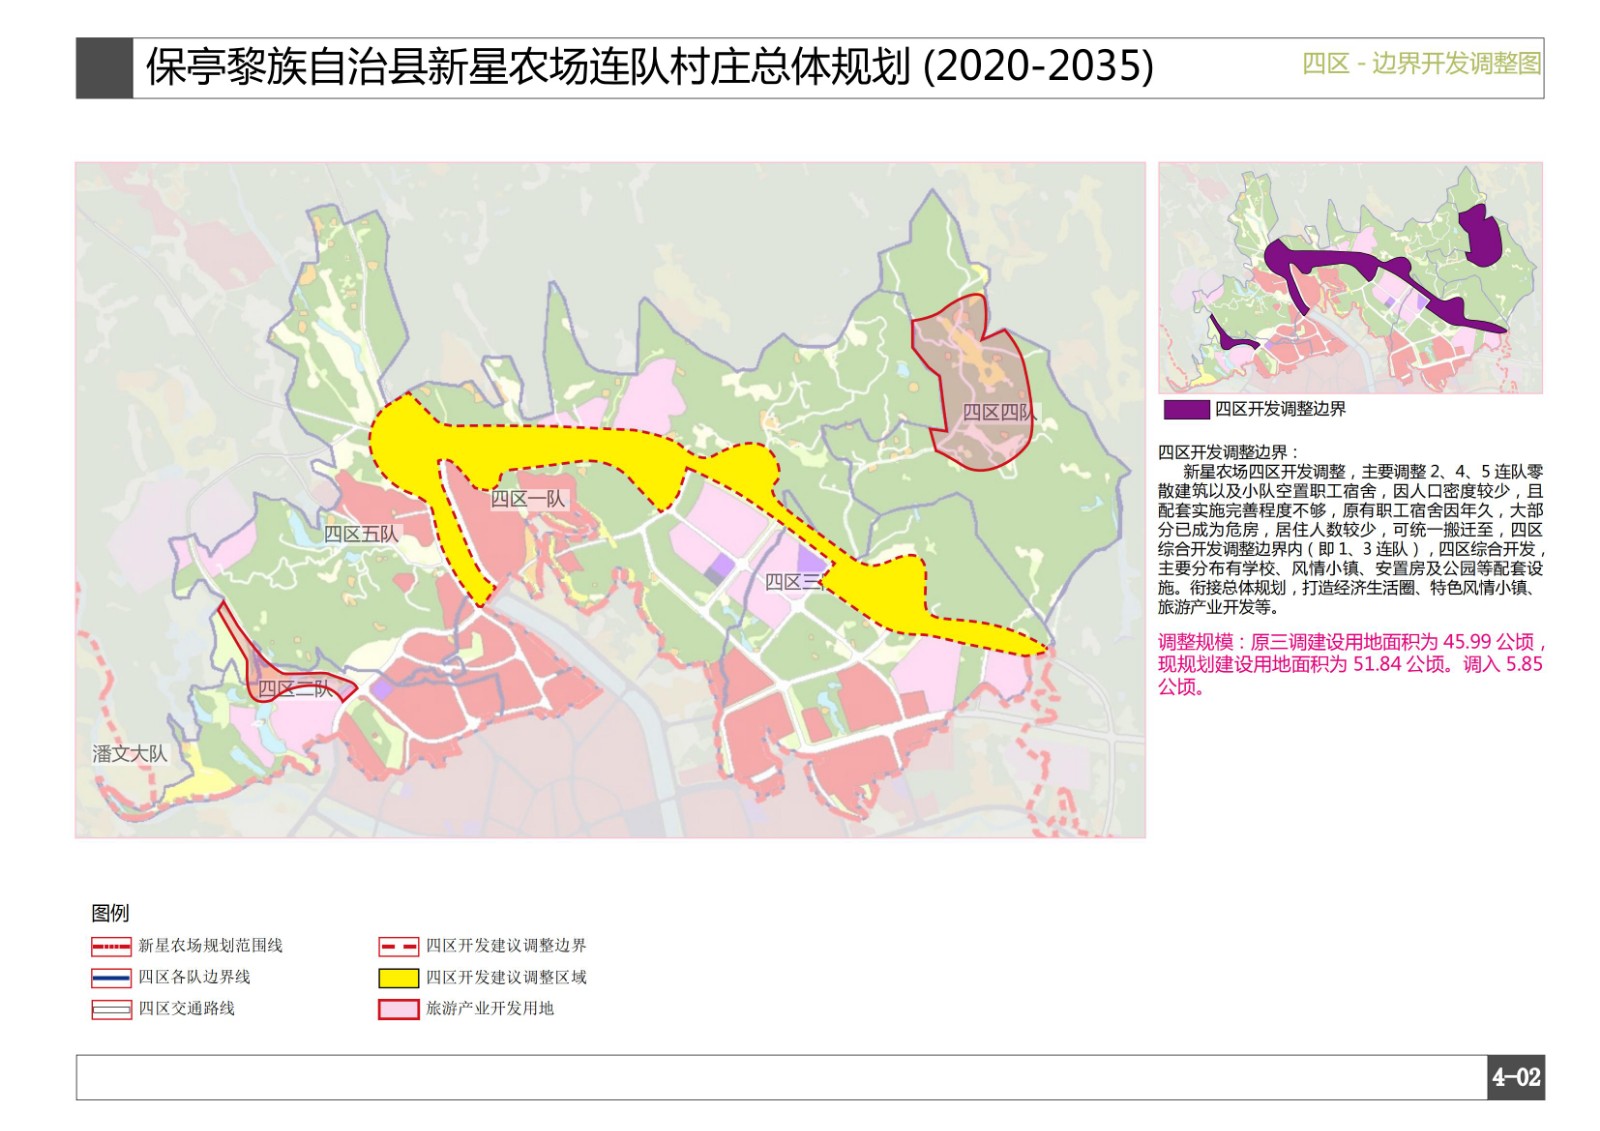Click the yellow 四区开发建议调整区域 legend swatch

point(398,978)
